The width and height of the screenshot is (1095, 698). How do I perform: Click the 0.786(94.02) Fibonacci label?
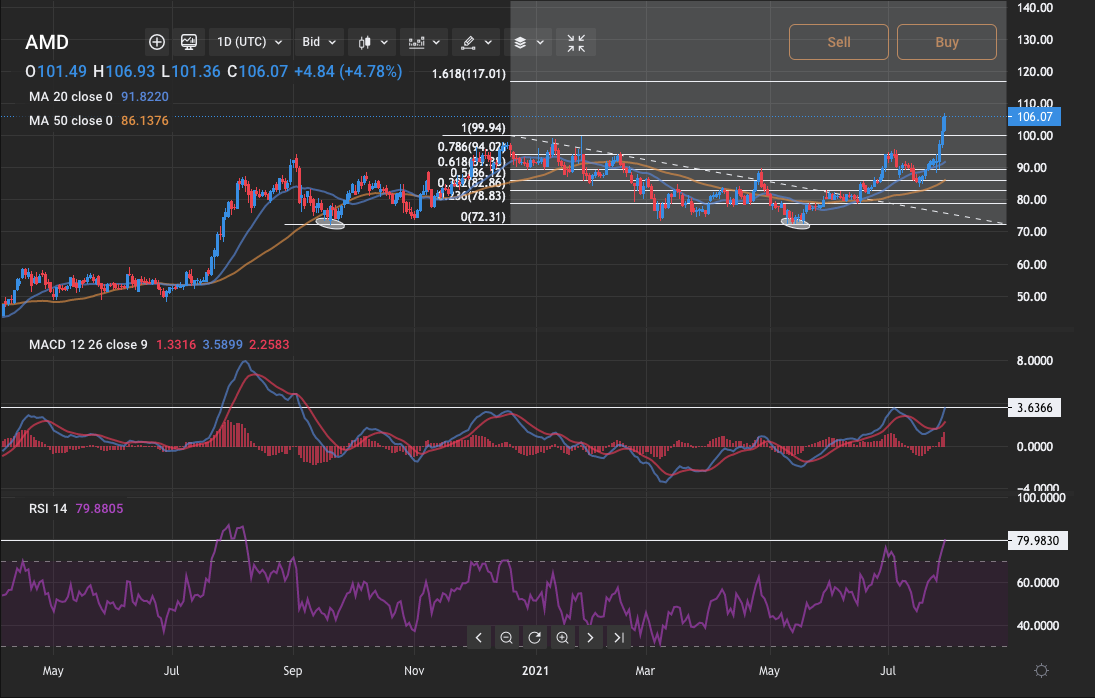pos(471,147)
